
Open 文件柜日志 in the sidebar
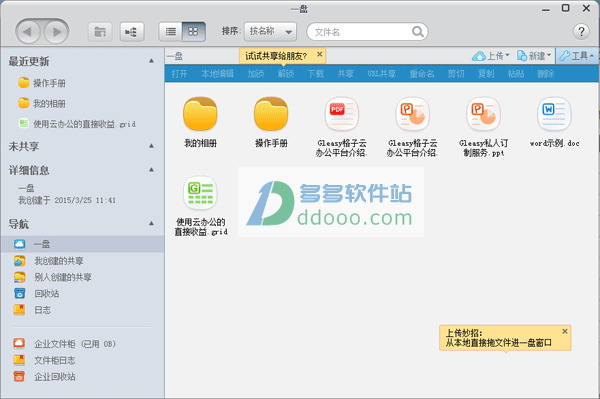click(44, 360)
